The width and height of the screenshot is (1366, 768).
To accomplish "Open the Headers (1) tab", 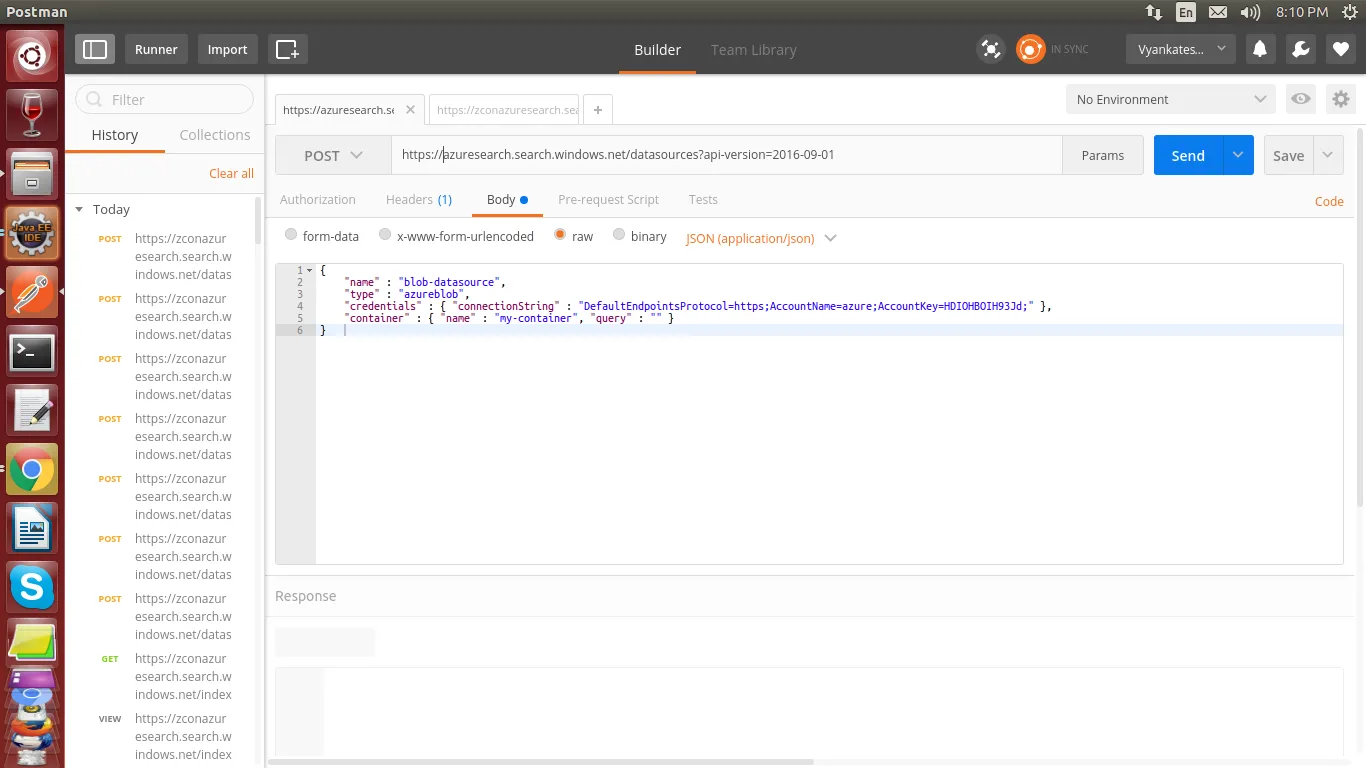I will point(419,199).
